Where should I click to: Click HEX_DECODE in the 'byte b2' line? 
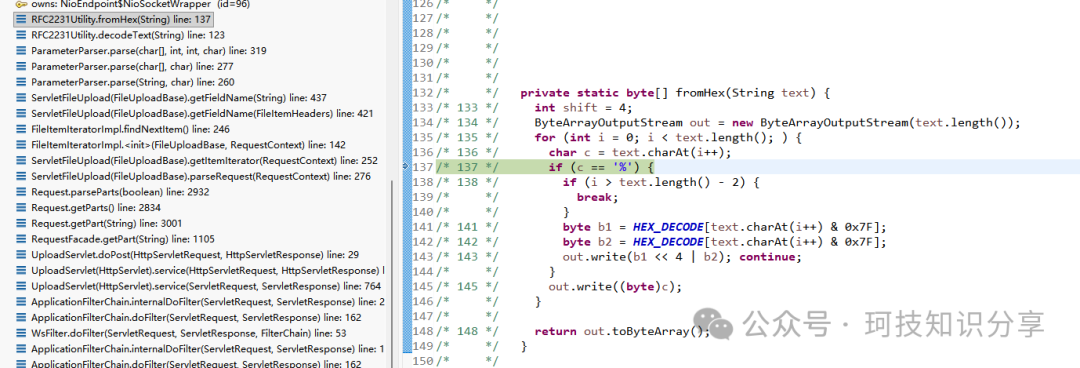pos(668,242)
